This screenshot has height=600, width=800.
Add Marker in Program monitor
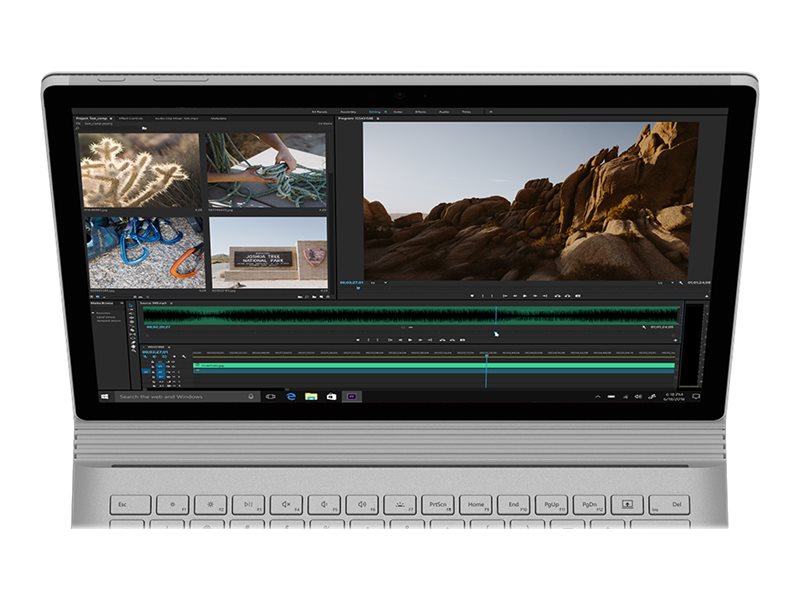pos(472,296)
